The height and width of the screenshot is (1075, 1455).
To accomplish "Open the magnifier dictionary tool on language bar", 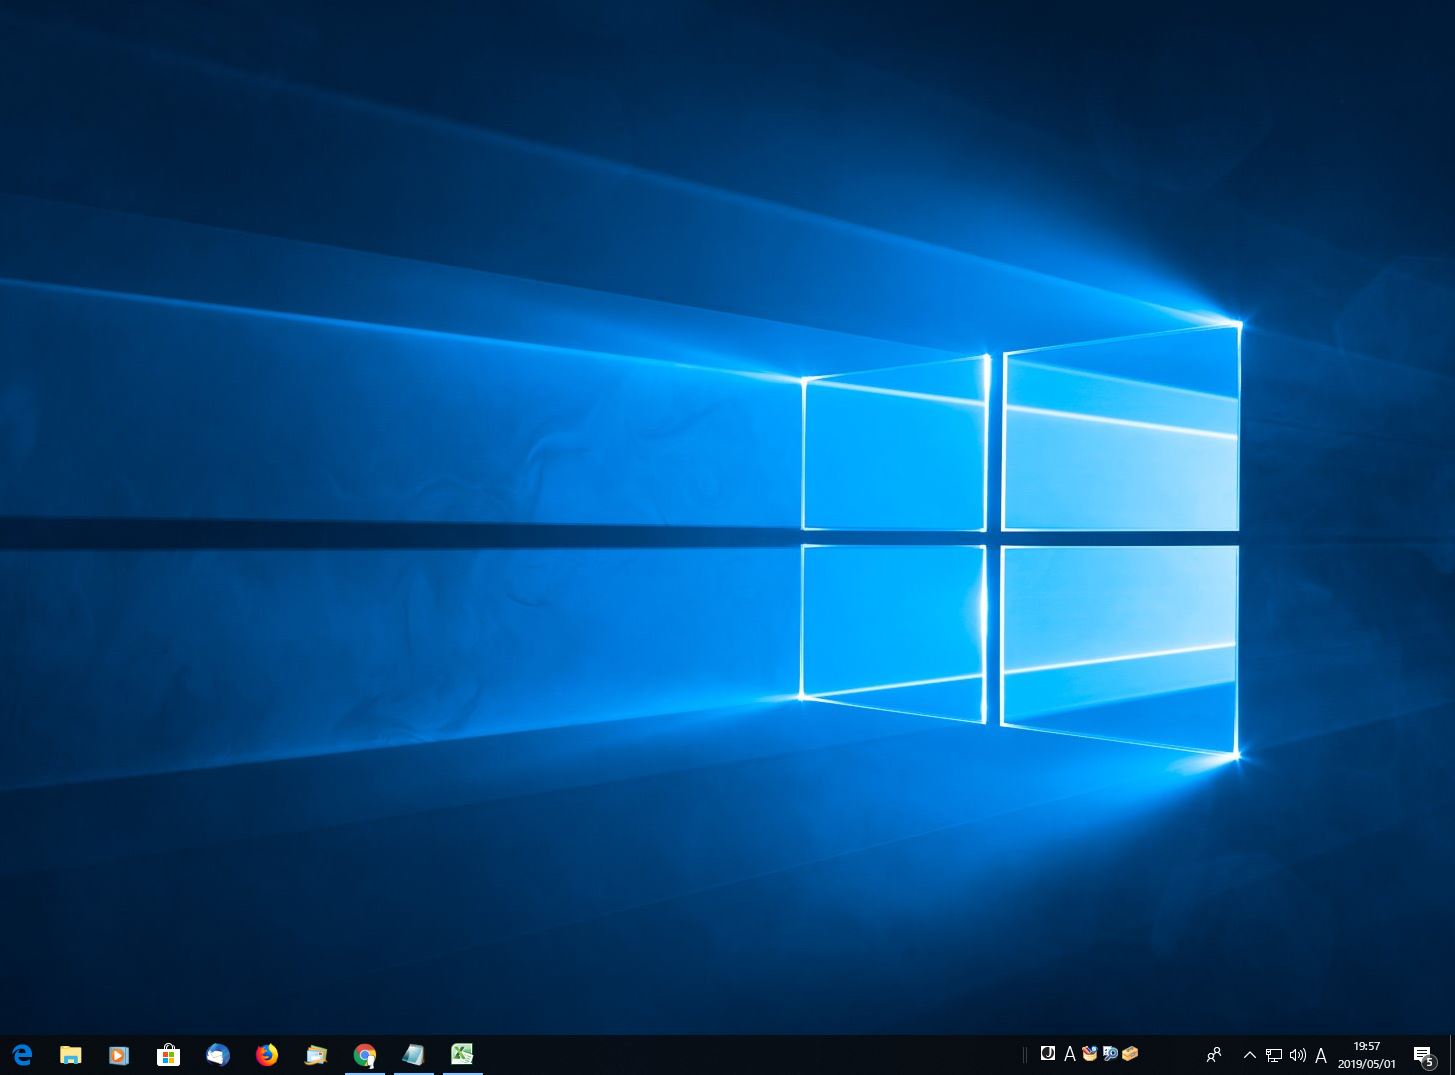I will pyautogui.click(x=1110, y=1053).
